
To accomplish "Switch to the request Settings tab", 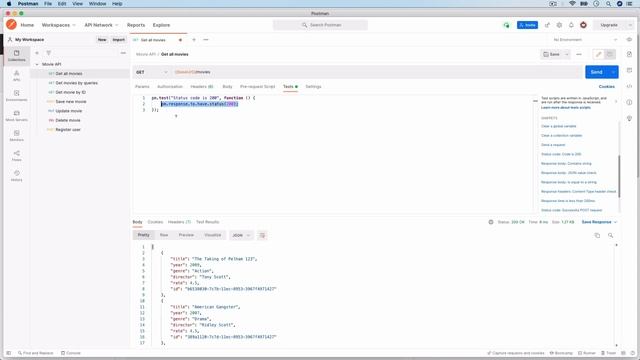I will click(313, 87).
